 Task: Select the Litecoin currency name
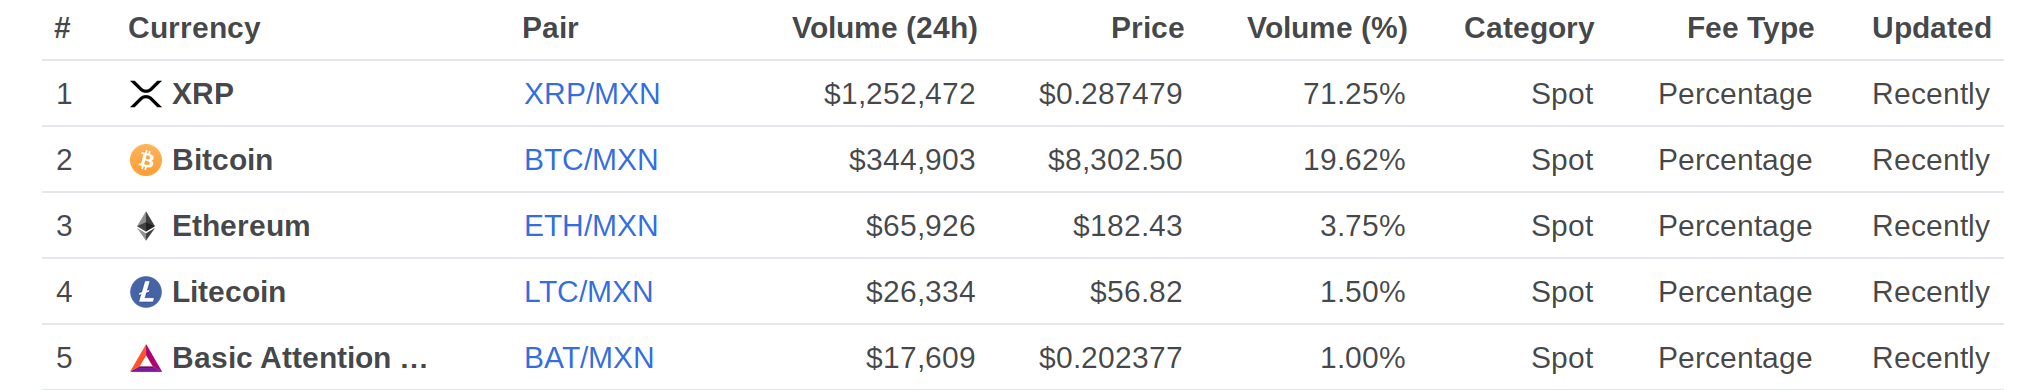click(x=229, y=292)
